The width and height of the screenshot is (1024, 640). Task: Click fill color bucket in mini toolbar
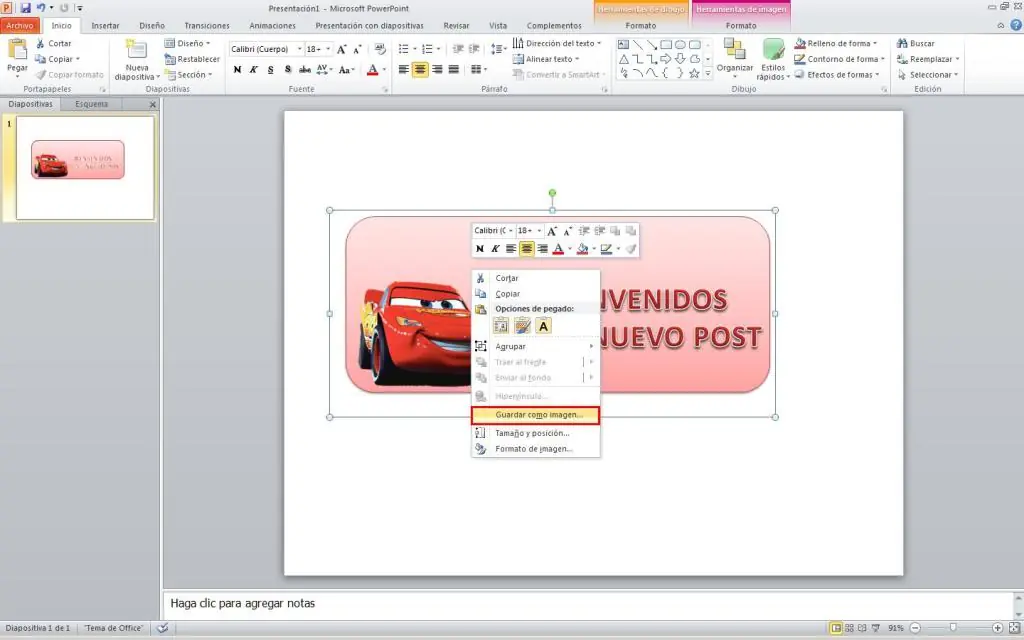583,249
